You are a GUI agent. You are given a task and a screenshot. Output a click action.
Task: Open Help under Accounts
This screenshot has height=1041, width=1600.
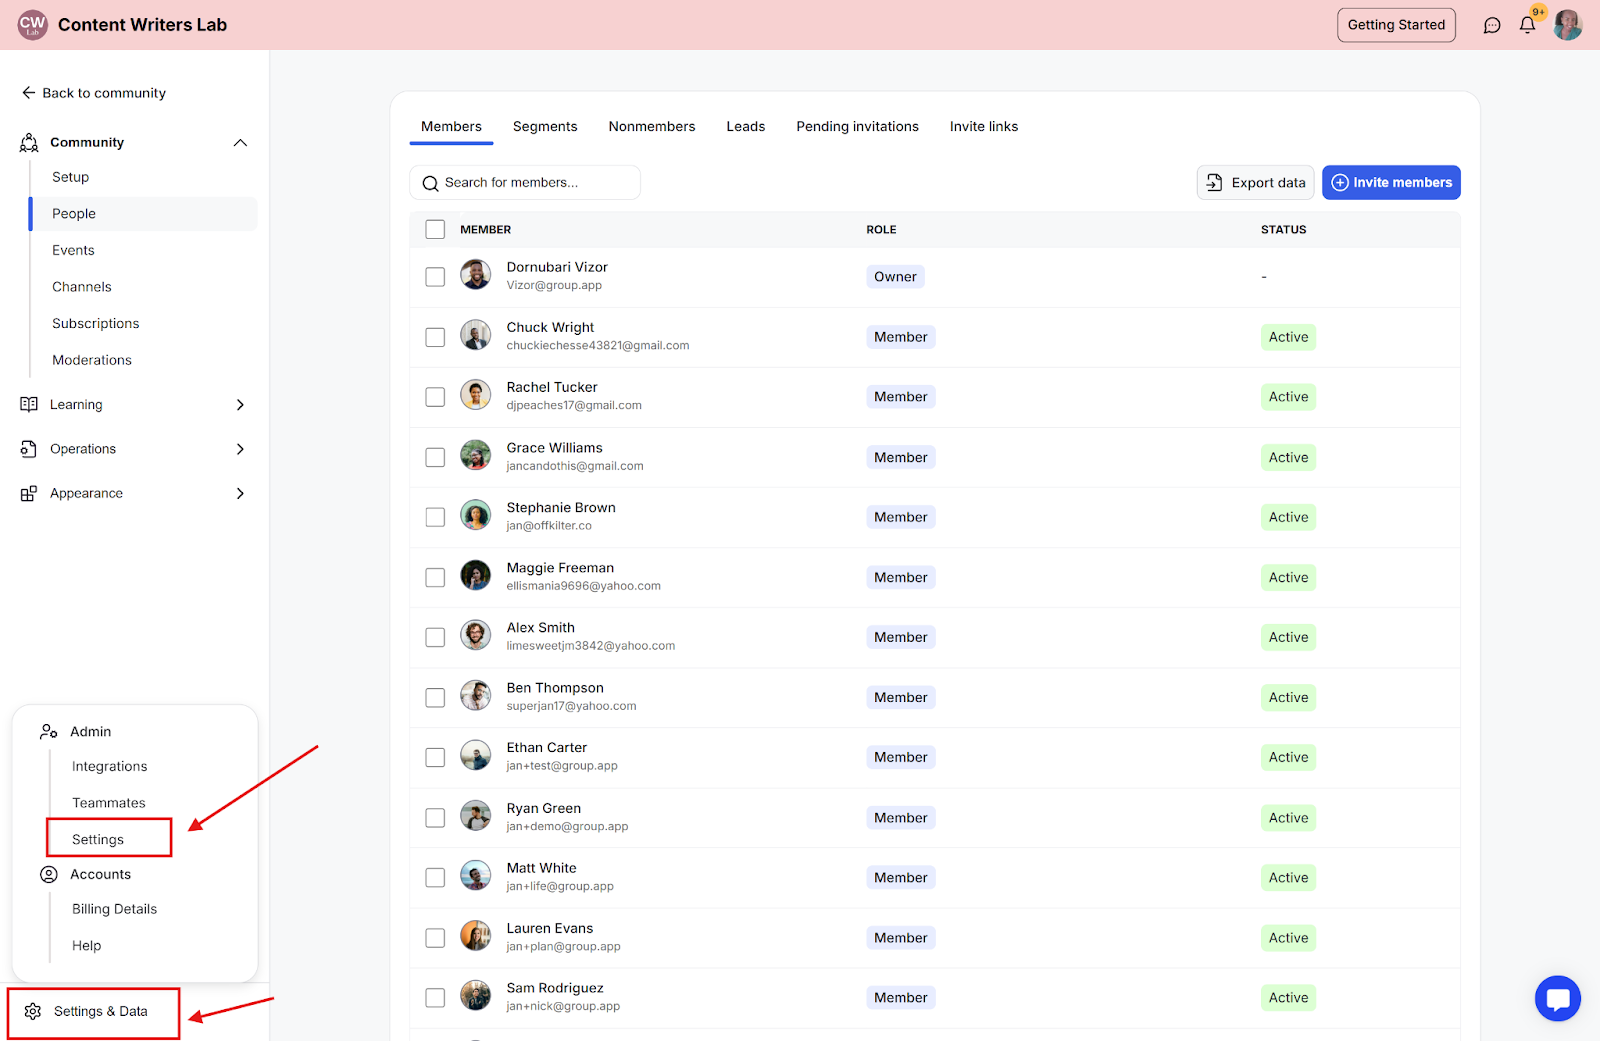point(87,946)
